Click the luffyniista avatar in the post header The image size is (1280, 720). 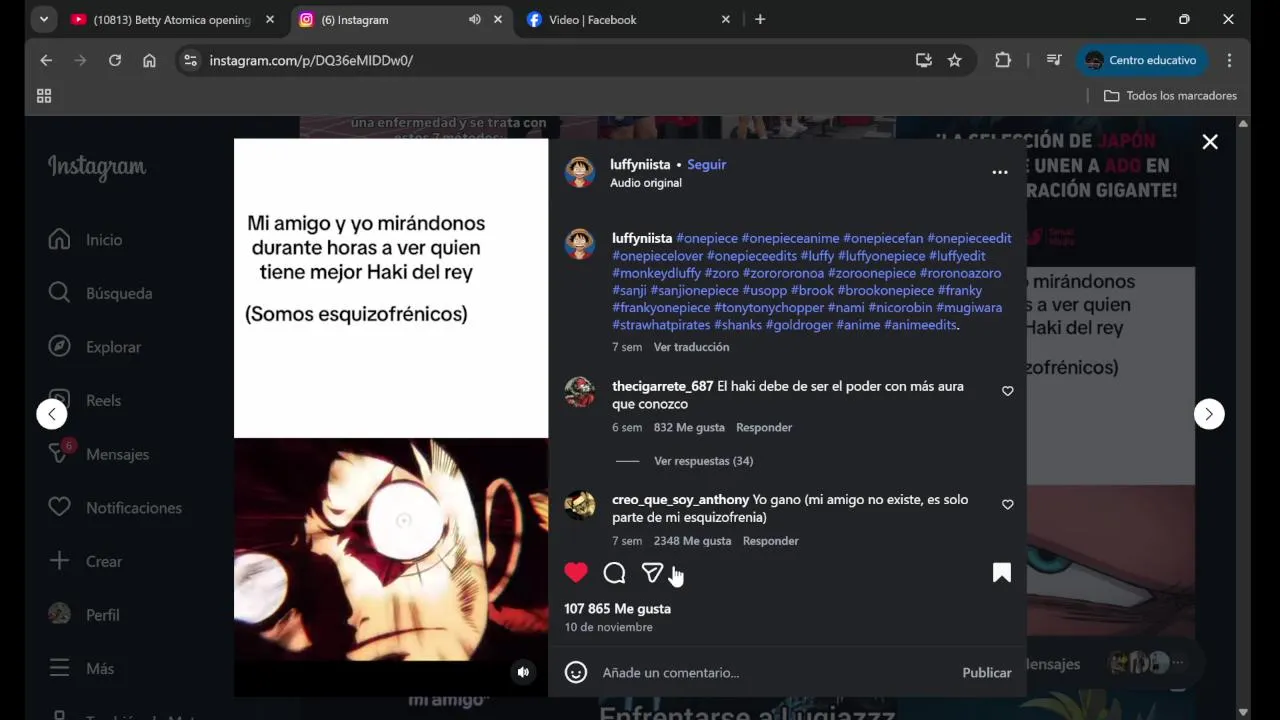580,172
